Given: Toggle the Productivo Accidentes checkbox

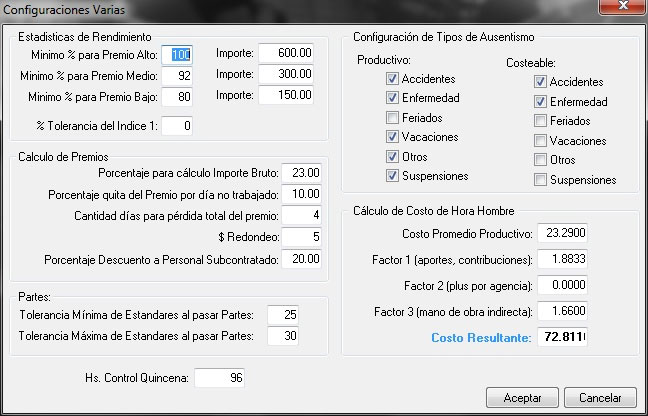Looking at the screenshot, I should (393, 79).
